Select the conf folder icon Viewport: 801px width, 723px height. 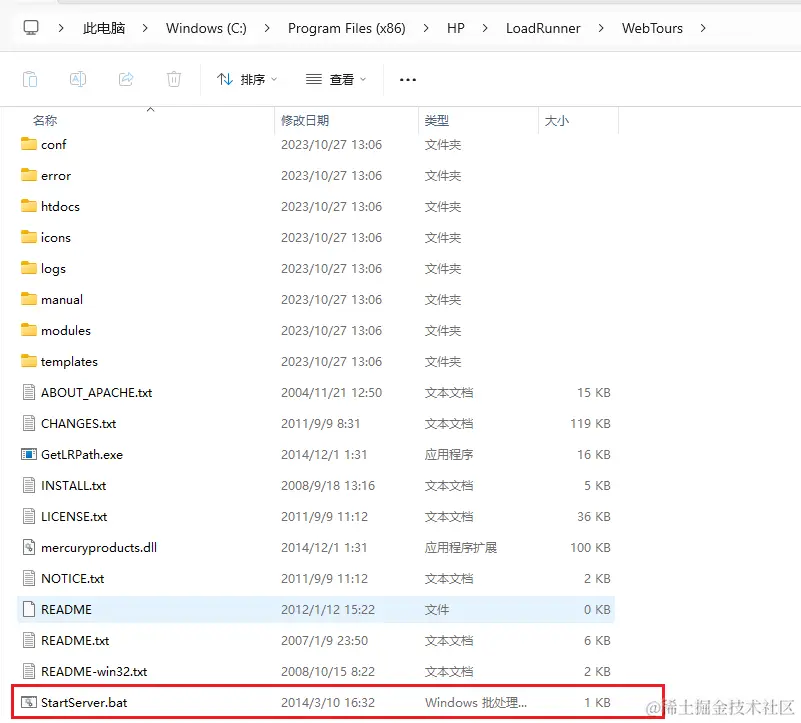pos(29,144)
